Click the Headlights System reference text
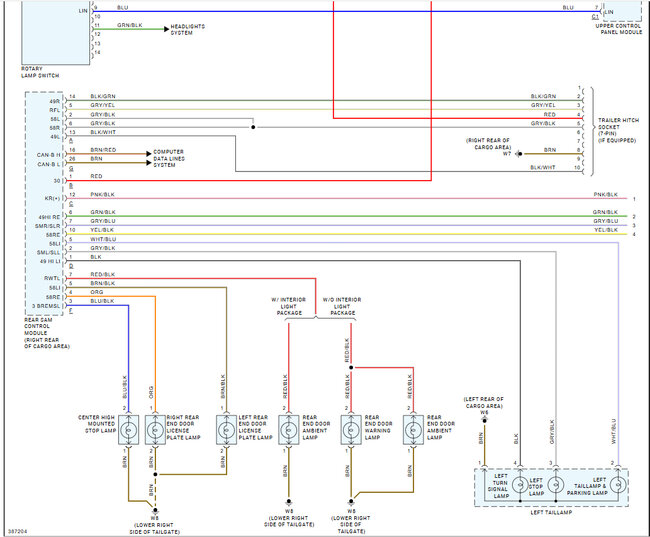This screenshot has width=650, height=537. coord(187,29)
